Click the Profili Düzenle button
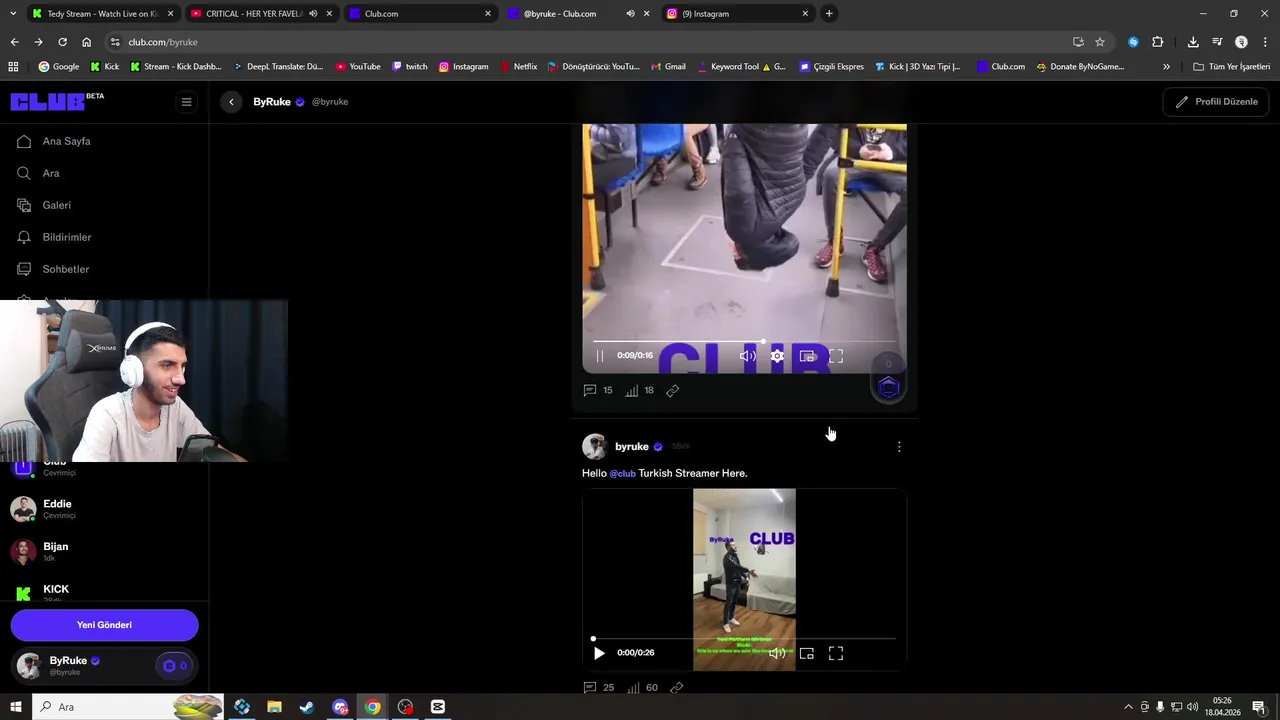The height and width of the screenshot is (720, 1280). tap(1216, 102)
